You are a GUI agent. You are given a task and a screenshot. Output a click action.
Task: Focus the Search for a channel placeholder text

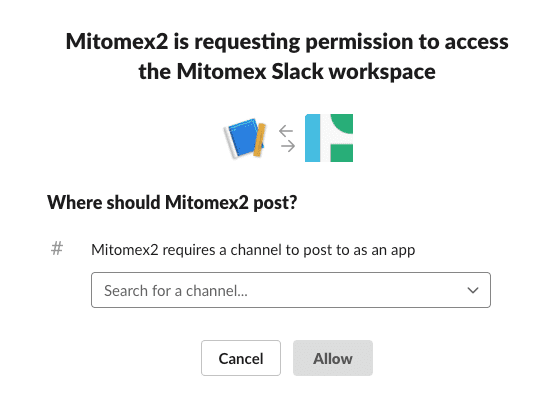point(176,291)
